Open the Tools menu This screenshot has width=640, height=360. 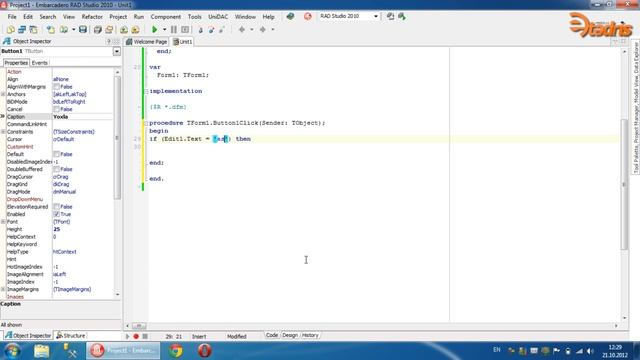coord(194,17)
